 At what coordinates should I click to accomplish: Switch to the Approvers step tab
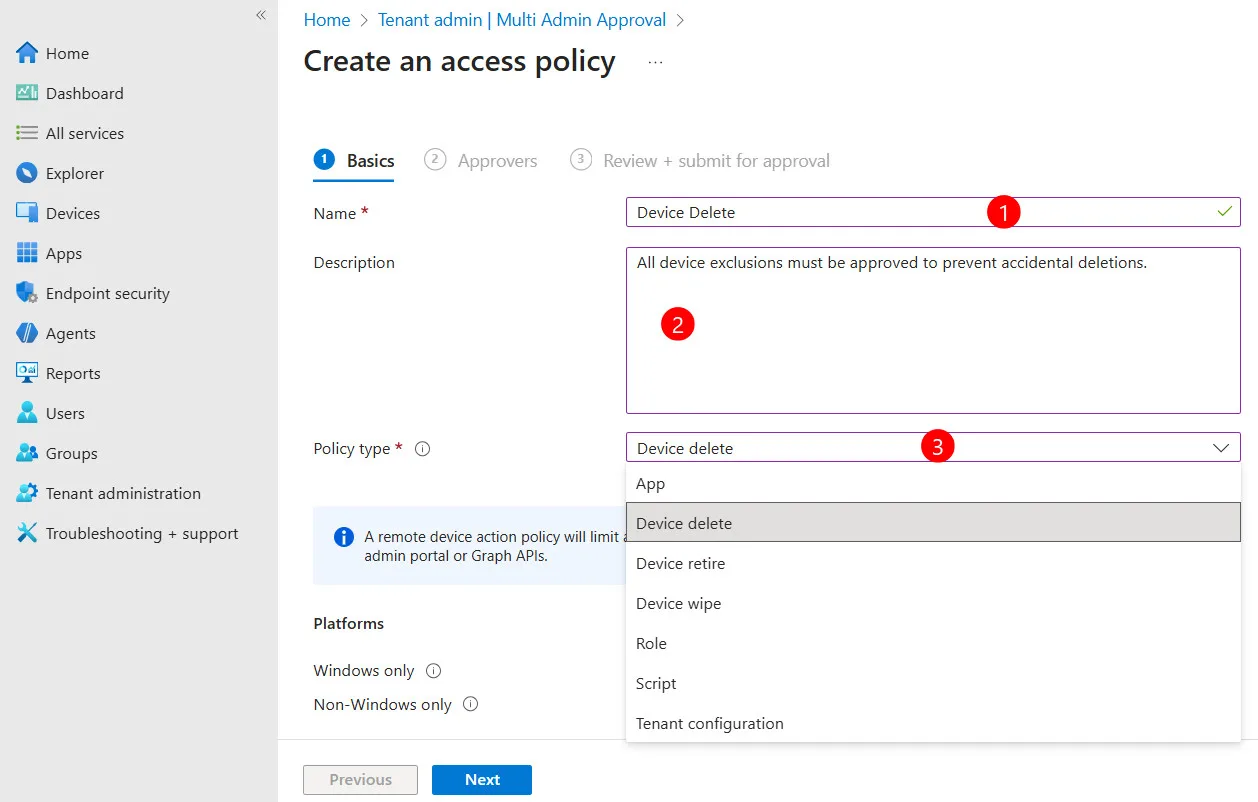pos(481,160)
